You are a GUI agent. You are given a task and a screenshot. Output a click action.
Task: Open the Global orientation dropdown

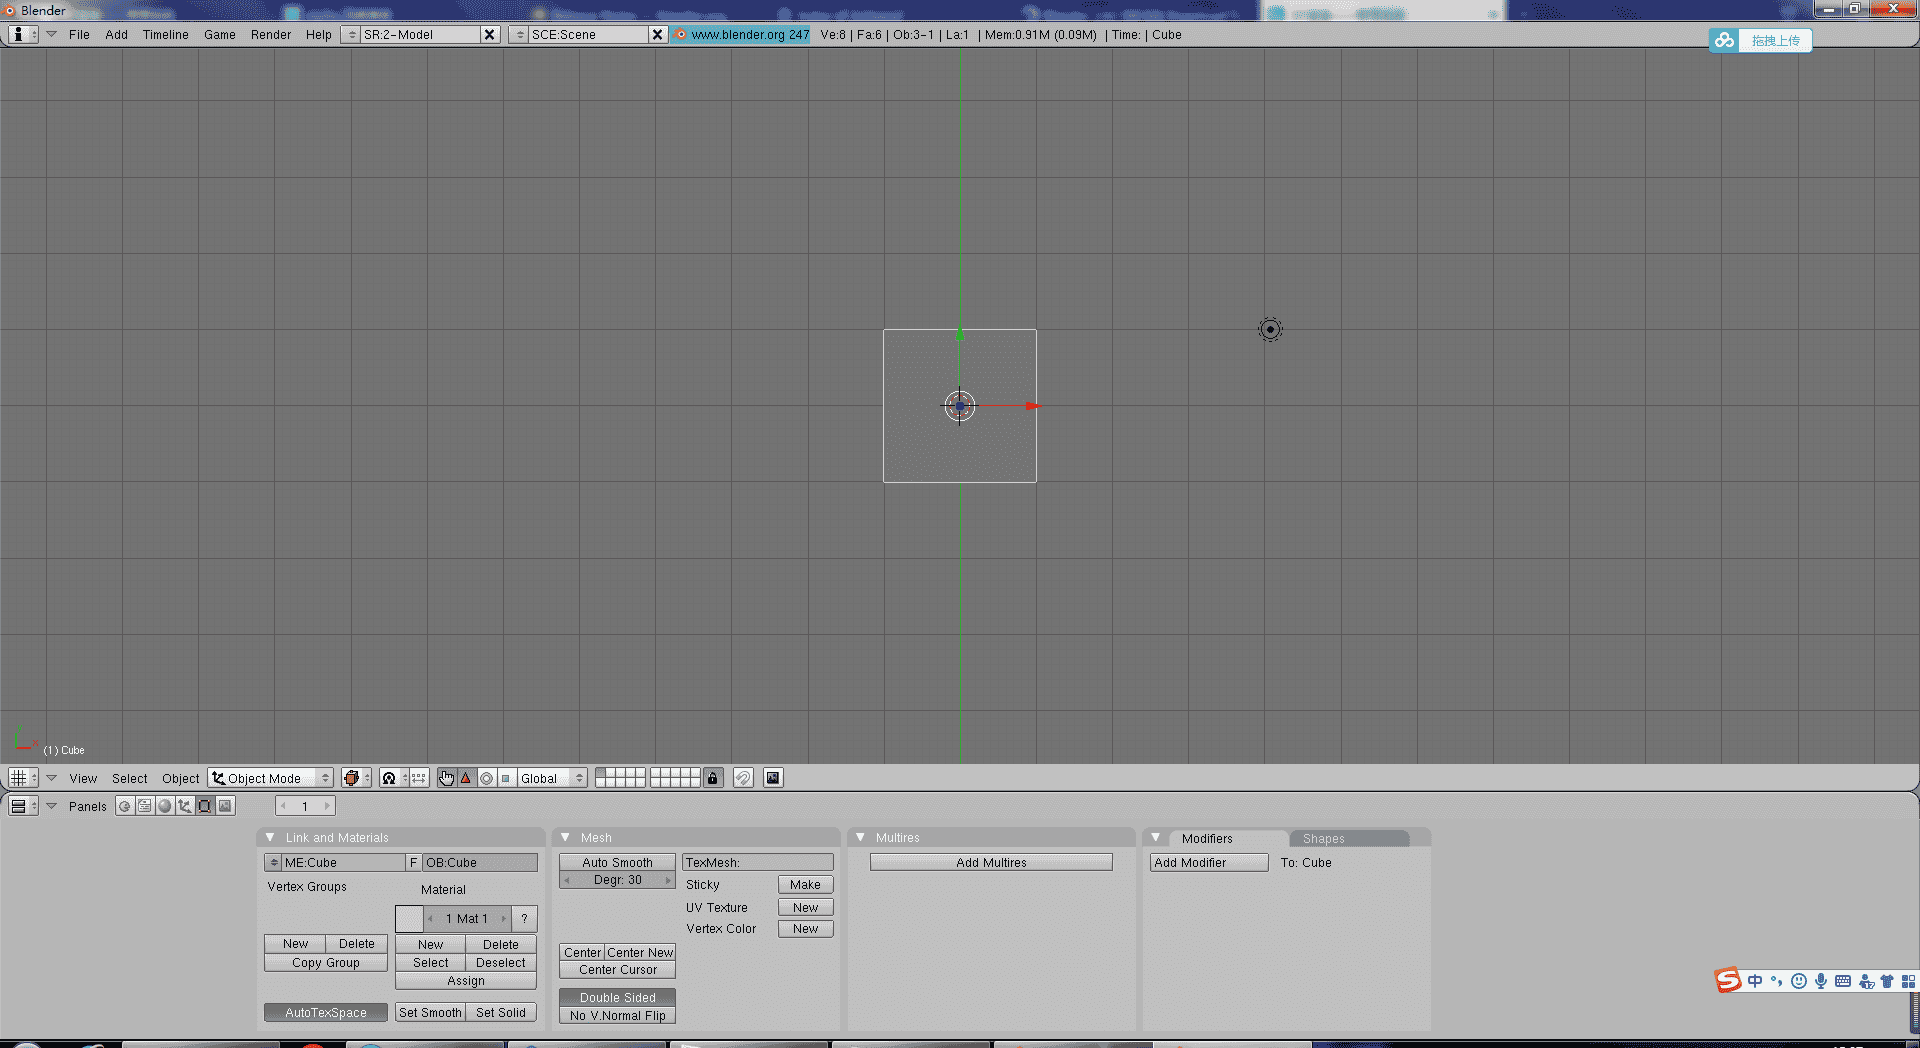click(551, 778)
